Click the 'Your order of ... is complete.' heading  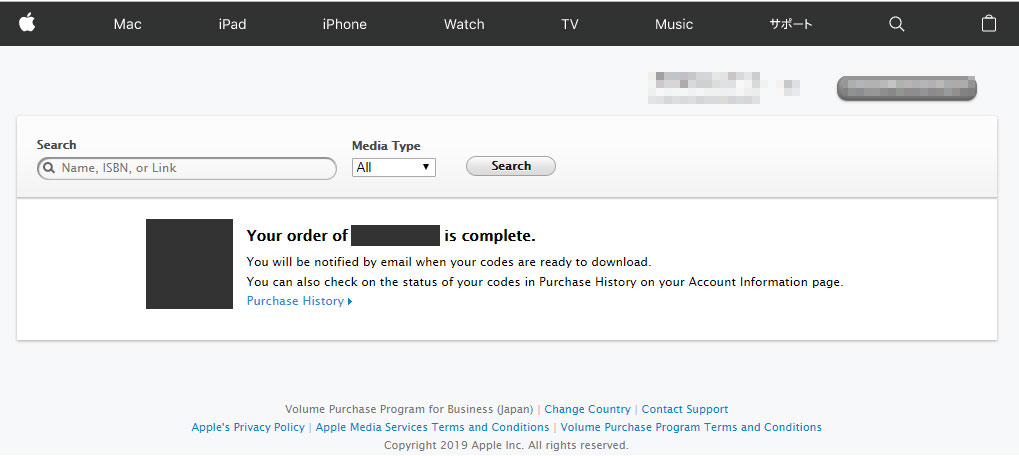(391, 236)
